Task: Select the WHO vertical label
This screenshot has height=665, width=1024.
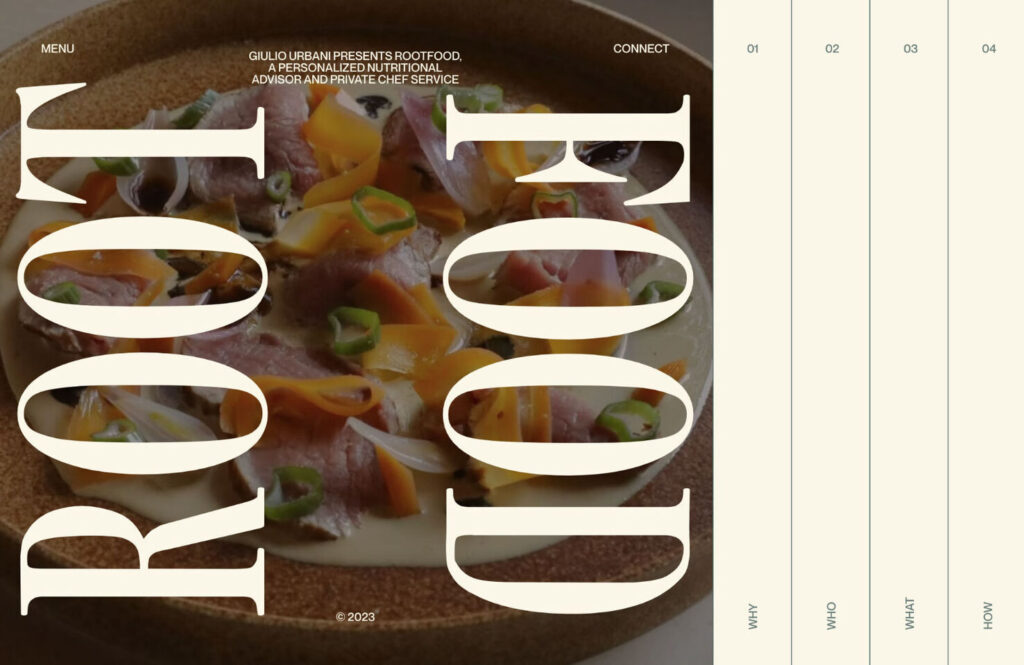Action: click(831, 616)
